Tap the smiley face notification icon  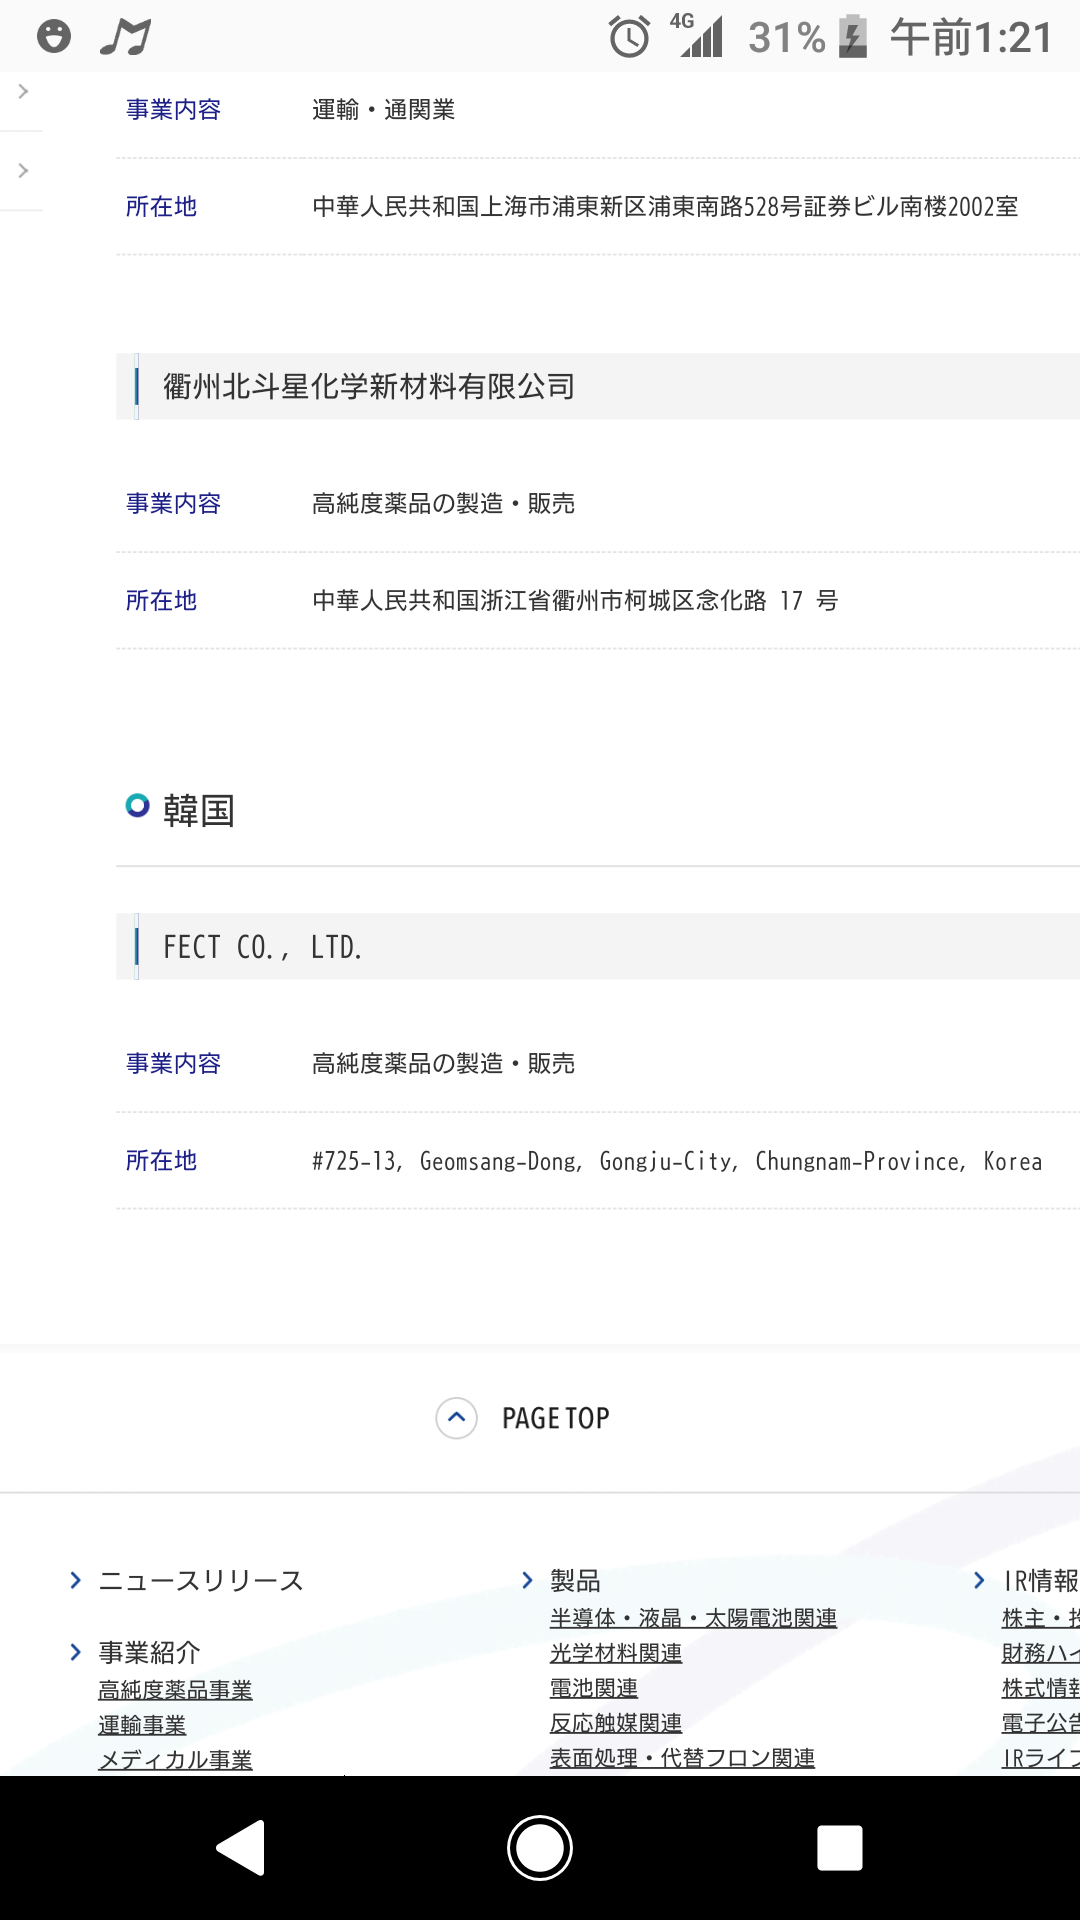[x=54, y=37]
